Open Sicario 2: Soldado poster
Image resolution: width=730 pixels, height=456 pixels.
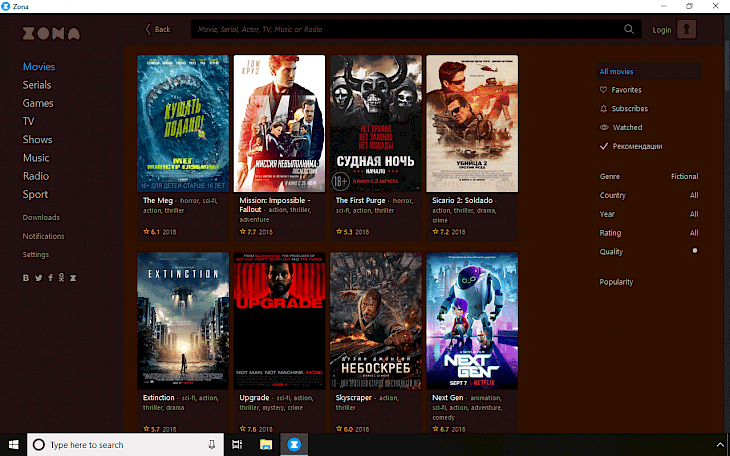tap(472, 123)
